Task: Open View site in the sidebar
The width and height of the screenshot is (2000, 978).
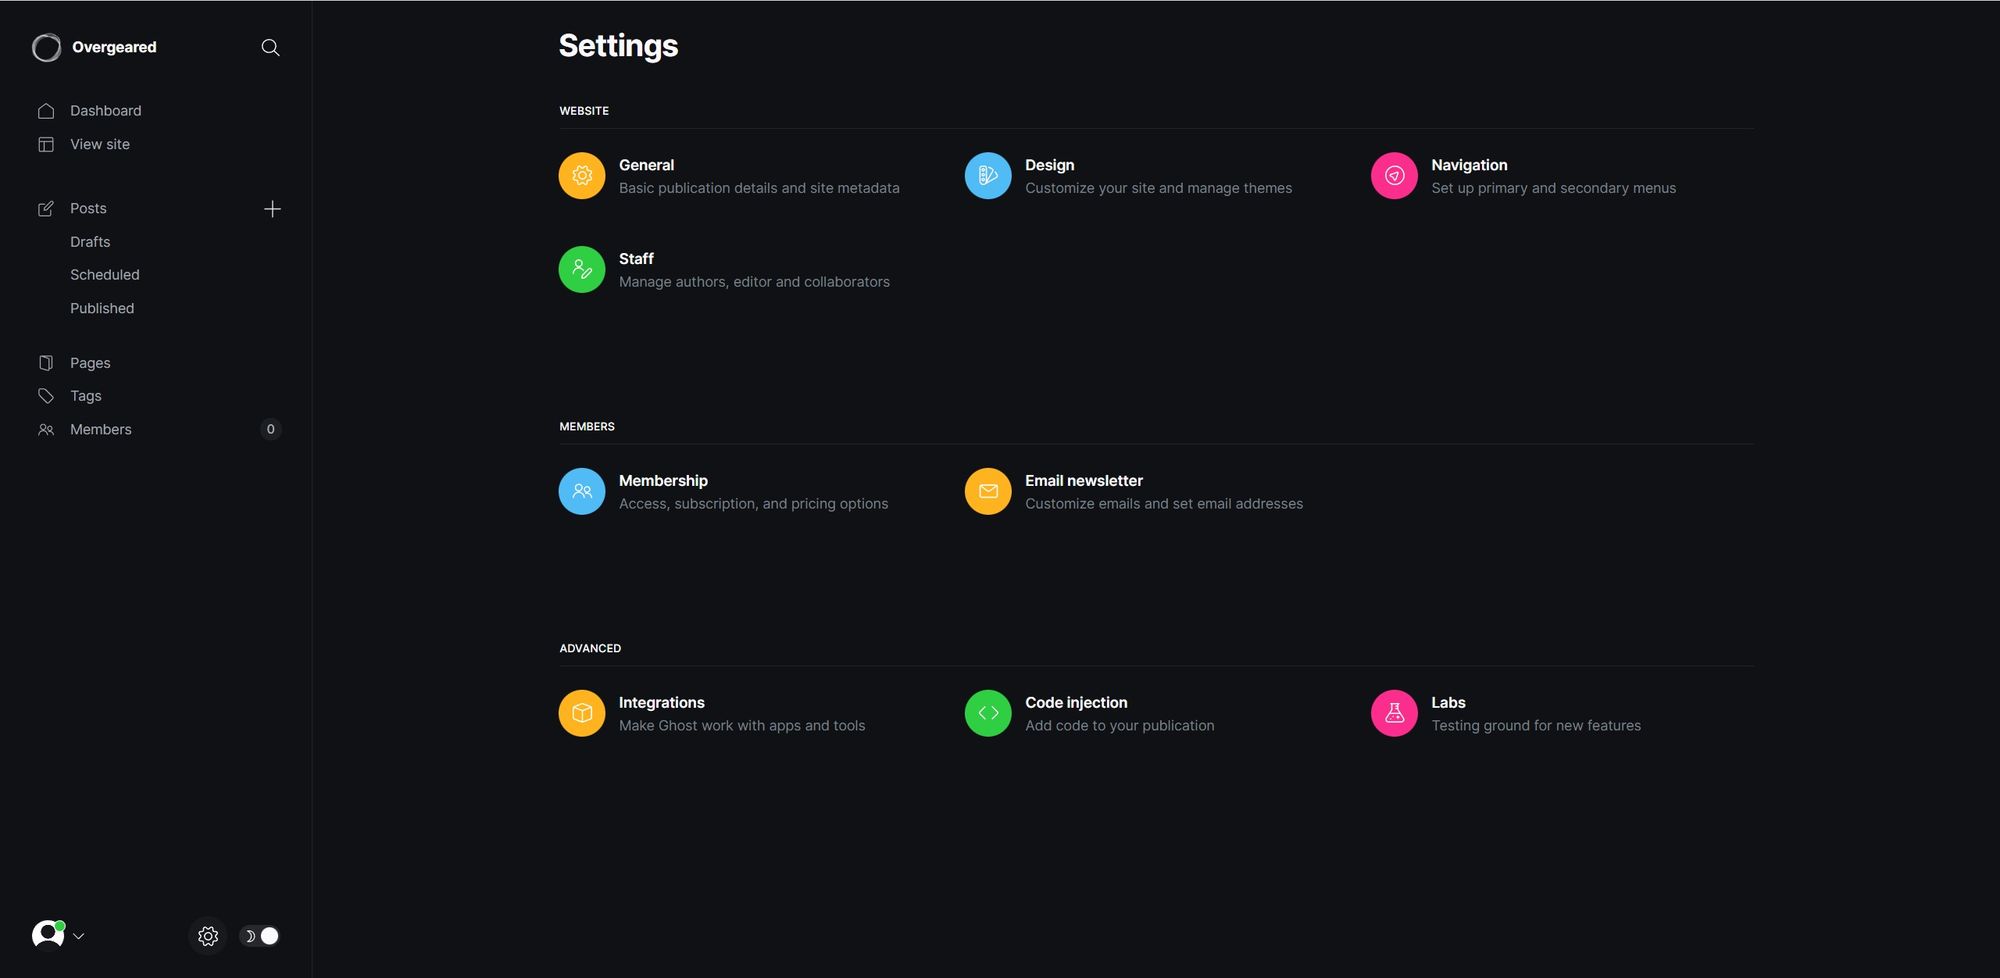Action: (x=99, y=144)
